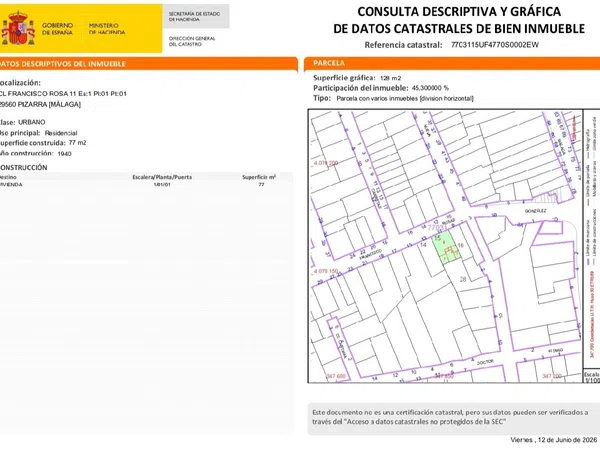This screenshot has height=450, width=600.
Task: Click the title 'CONSULTA DESCRIPTIVA Y GRÁFICA'
Action: 459,11
